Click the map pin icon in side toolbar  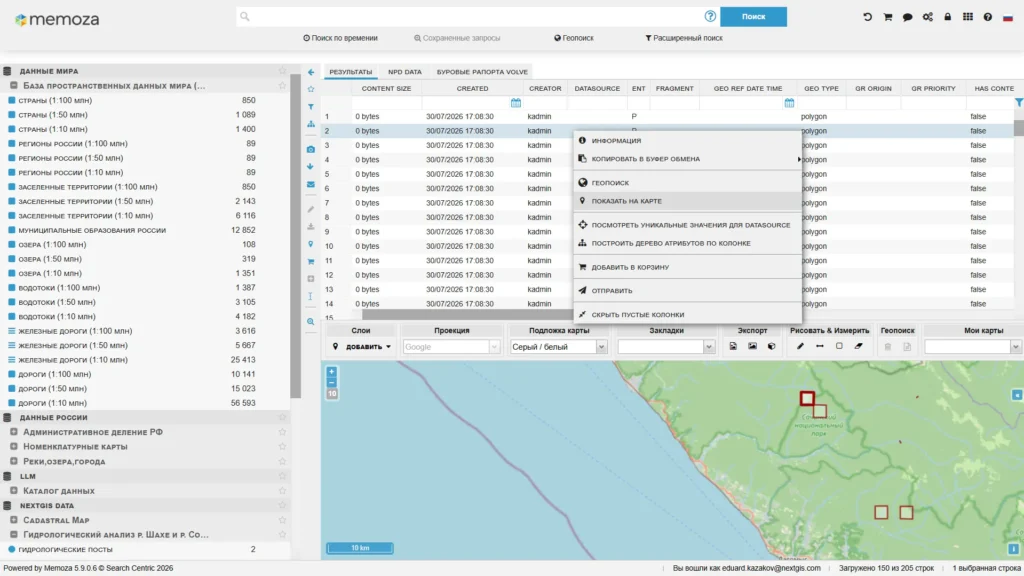click(x=311, y=244)
